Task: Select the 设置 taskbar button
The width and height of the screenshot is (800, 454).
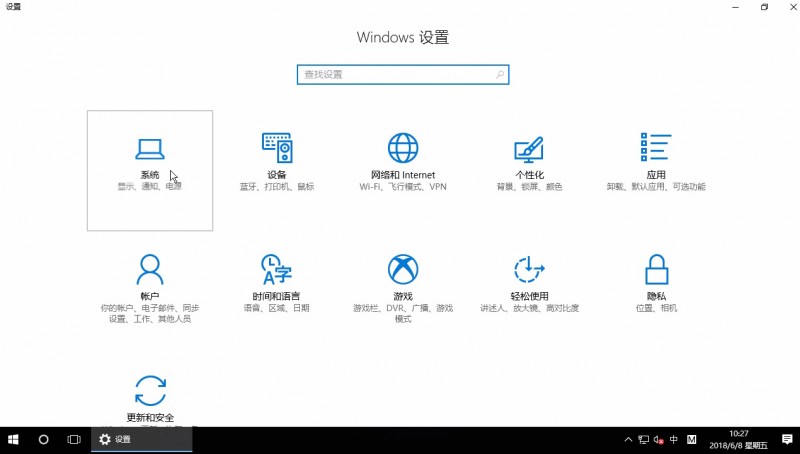Action: (142, 440)
